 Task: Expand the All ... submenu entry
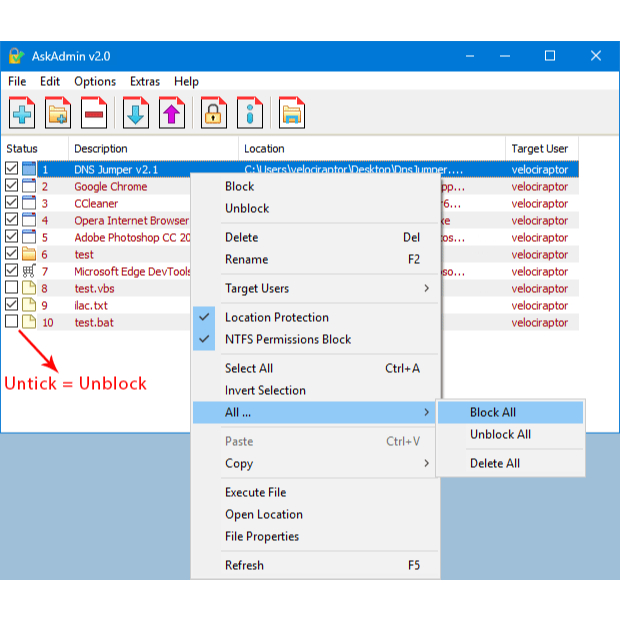pos(316,412)
